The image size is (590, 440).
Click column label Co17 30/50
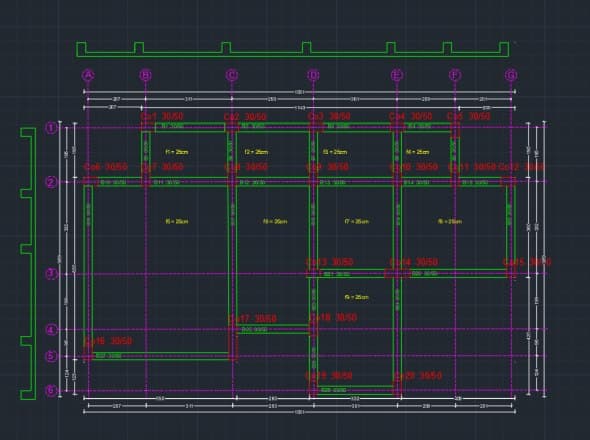[x=252, y=319]
